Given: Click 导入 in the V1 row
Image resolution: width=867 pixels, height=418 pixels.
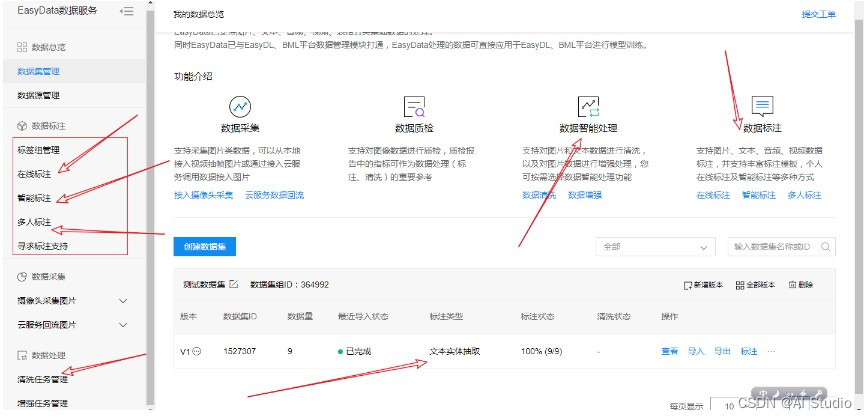Looking at the screenshot, I should click(x=696, y=351).
